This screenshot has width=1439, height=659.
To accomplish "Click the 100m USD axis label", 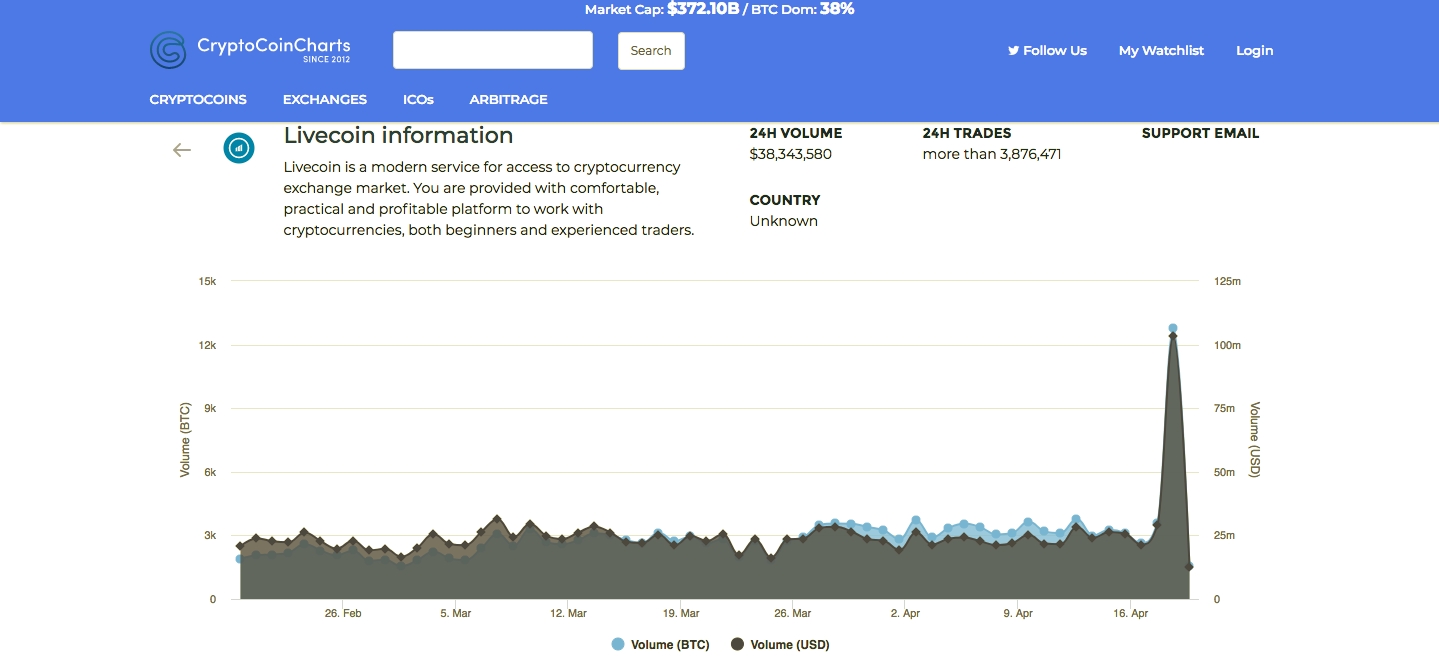I will tap(1227, 345).
